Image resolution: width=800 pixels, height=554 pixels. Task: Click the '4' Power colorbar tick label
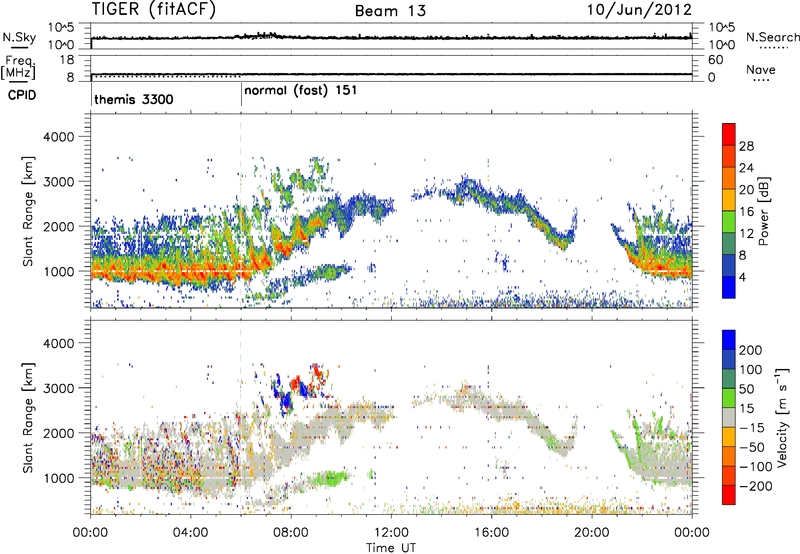tap(743, 277)
